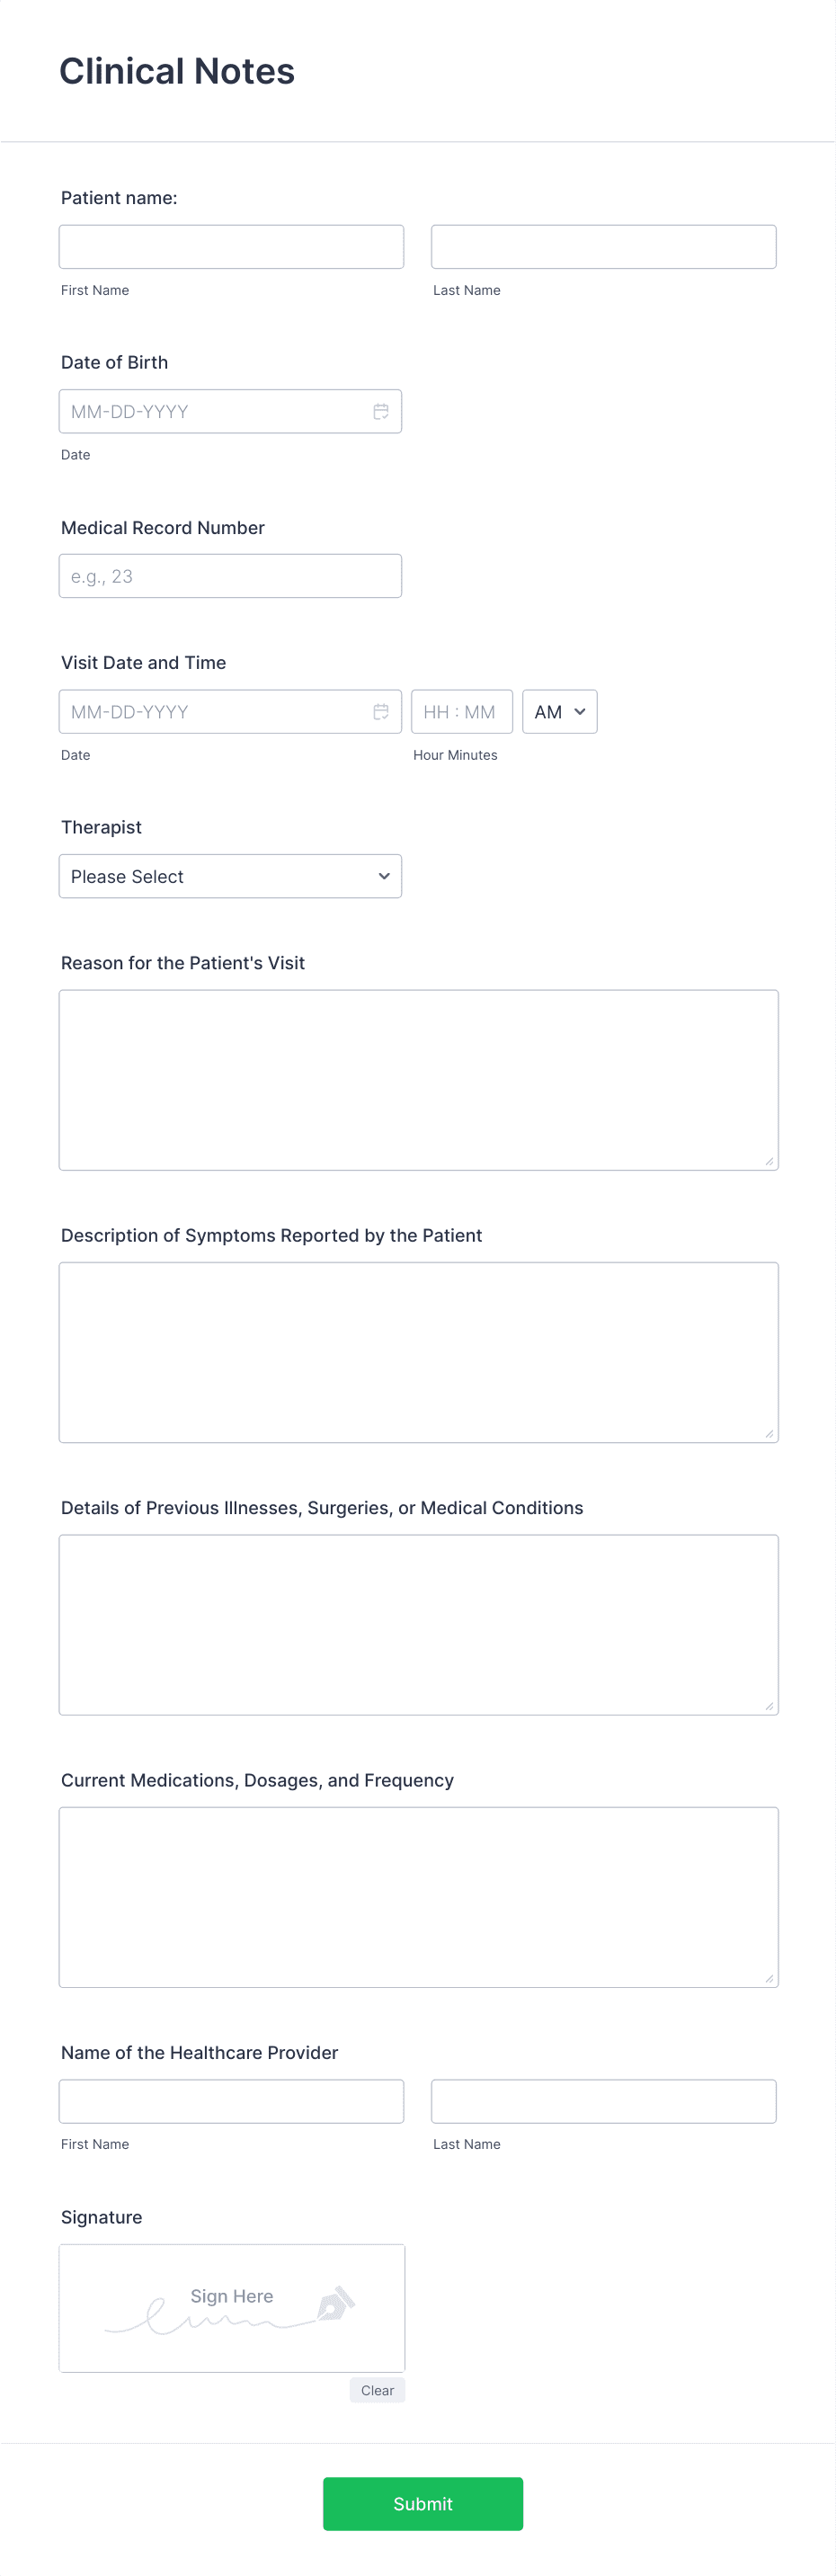Screen dimensions: 836x2576
Task: Select AM/PM in the visit time dropdown
Action: [558, 711]
